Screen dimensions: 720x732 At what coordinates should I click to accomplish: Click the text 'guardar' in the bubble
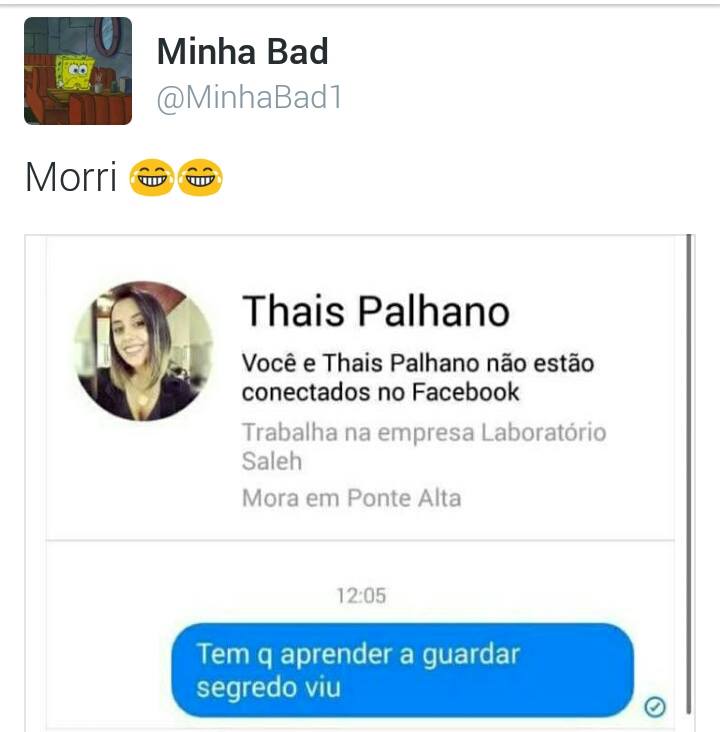click(x=471, y=655)
